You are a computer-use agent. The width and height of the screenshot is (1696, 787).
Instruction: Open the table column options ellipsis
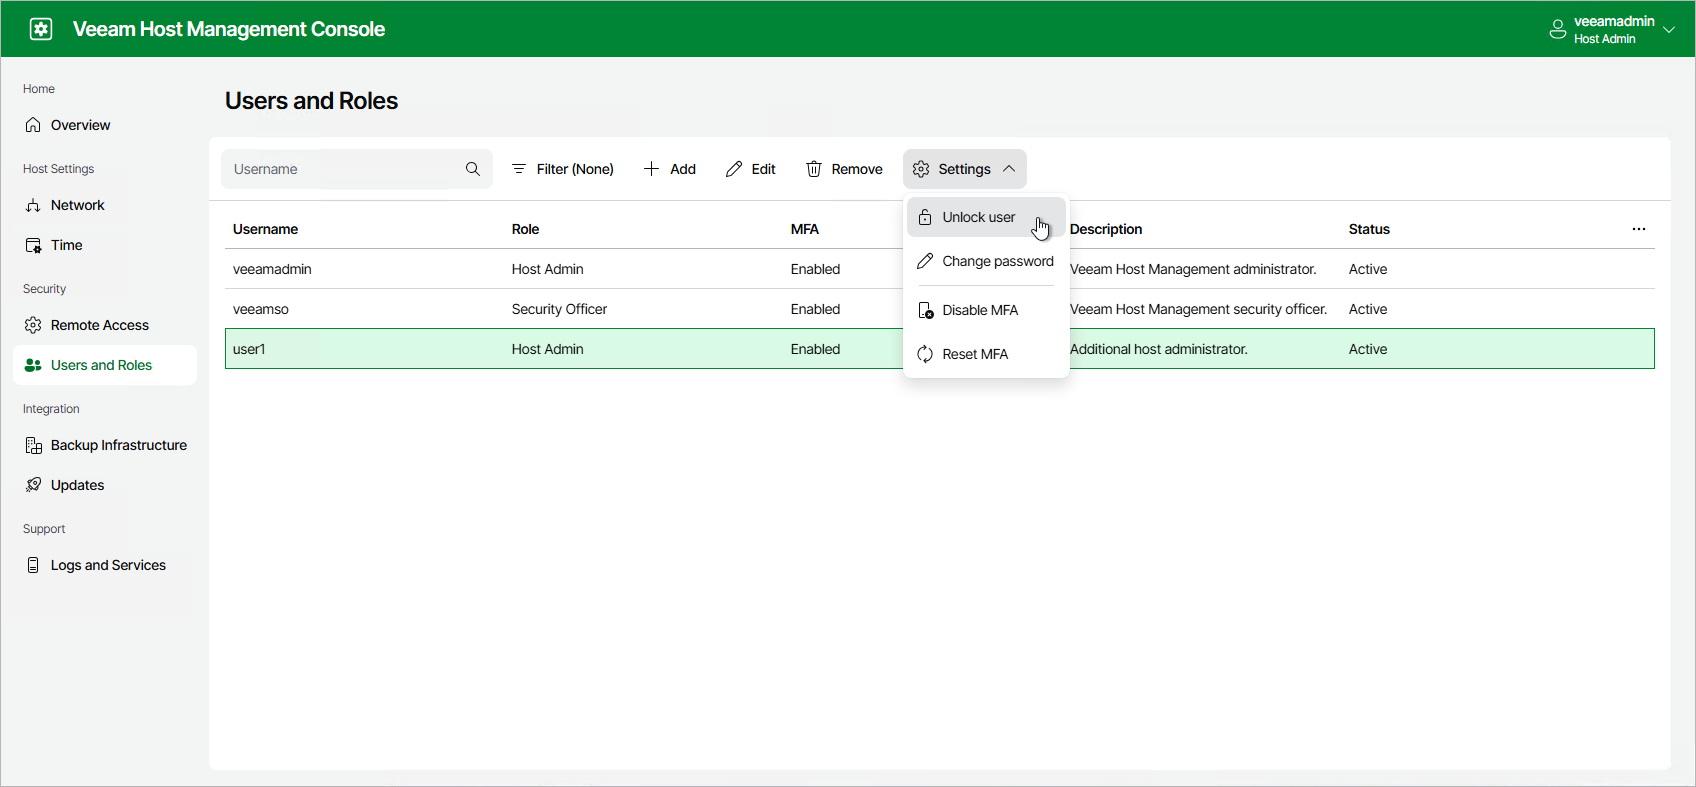click(1639, 229)
